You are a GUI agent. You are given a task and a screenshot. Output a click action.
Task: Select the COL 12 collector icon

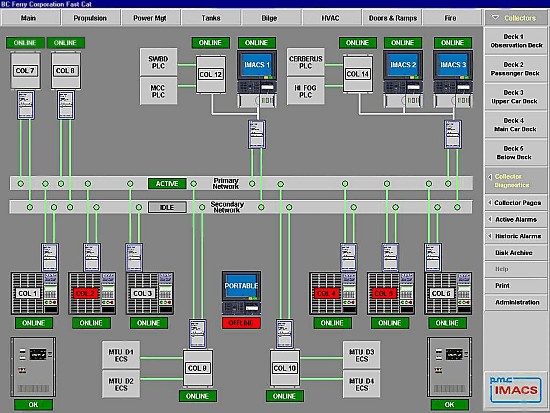click(x=211, y=74)
